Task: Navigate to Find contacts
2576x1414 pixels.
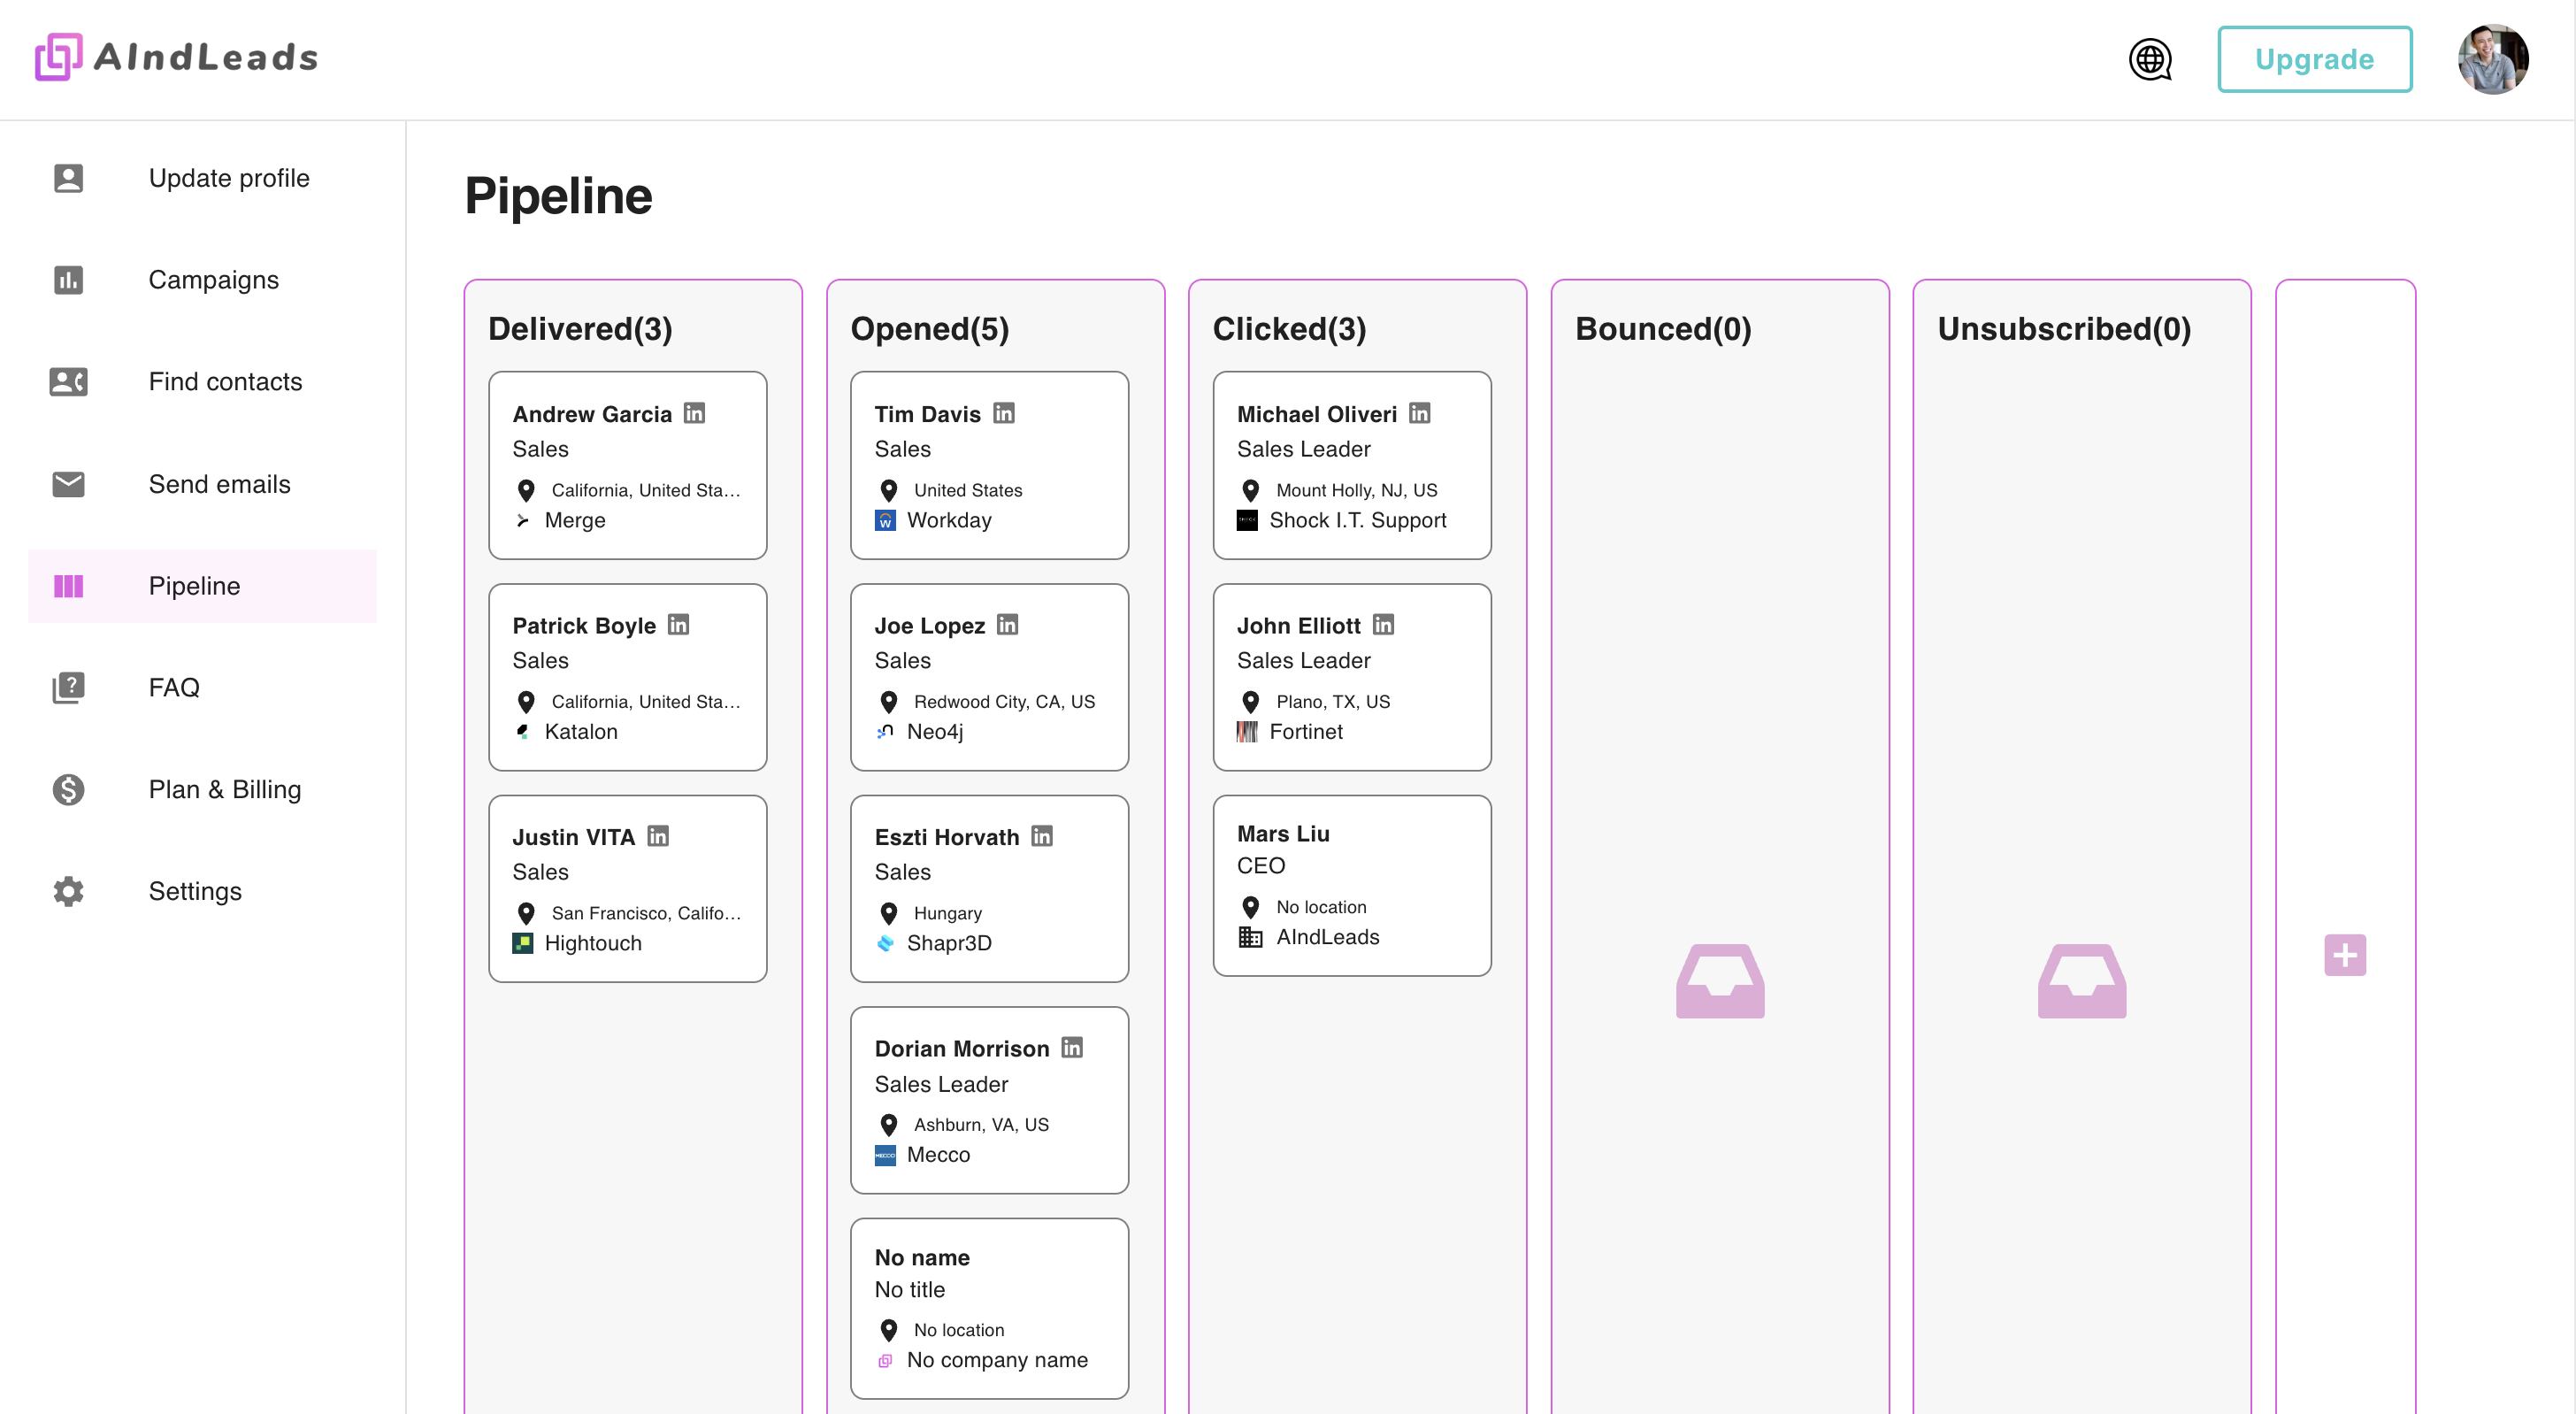Action: pos(225,382)
